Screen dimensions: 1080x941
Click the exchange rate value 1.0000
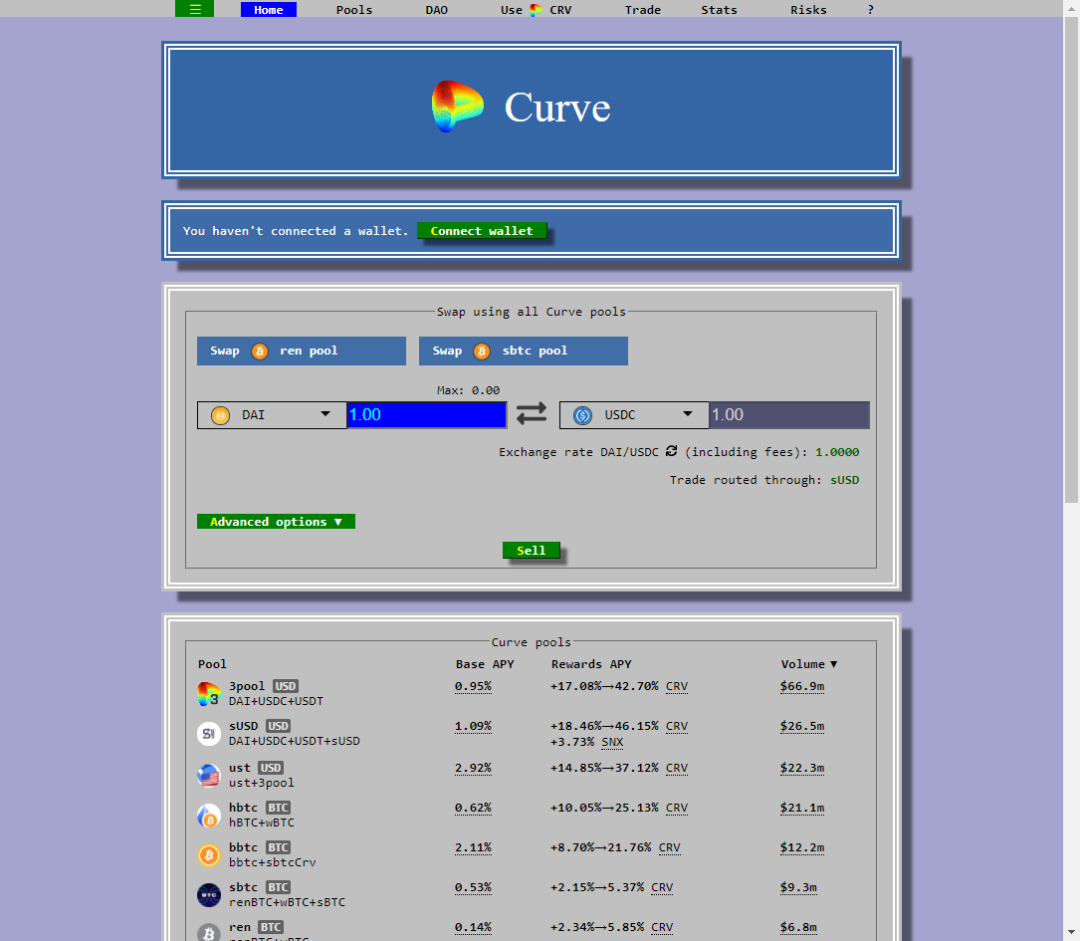(838, 452)
